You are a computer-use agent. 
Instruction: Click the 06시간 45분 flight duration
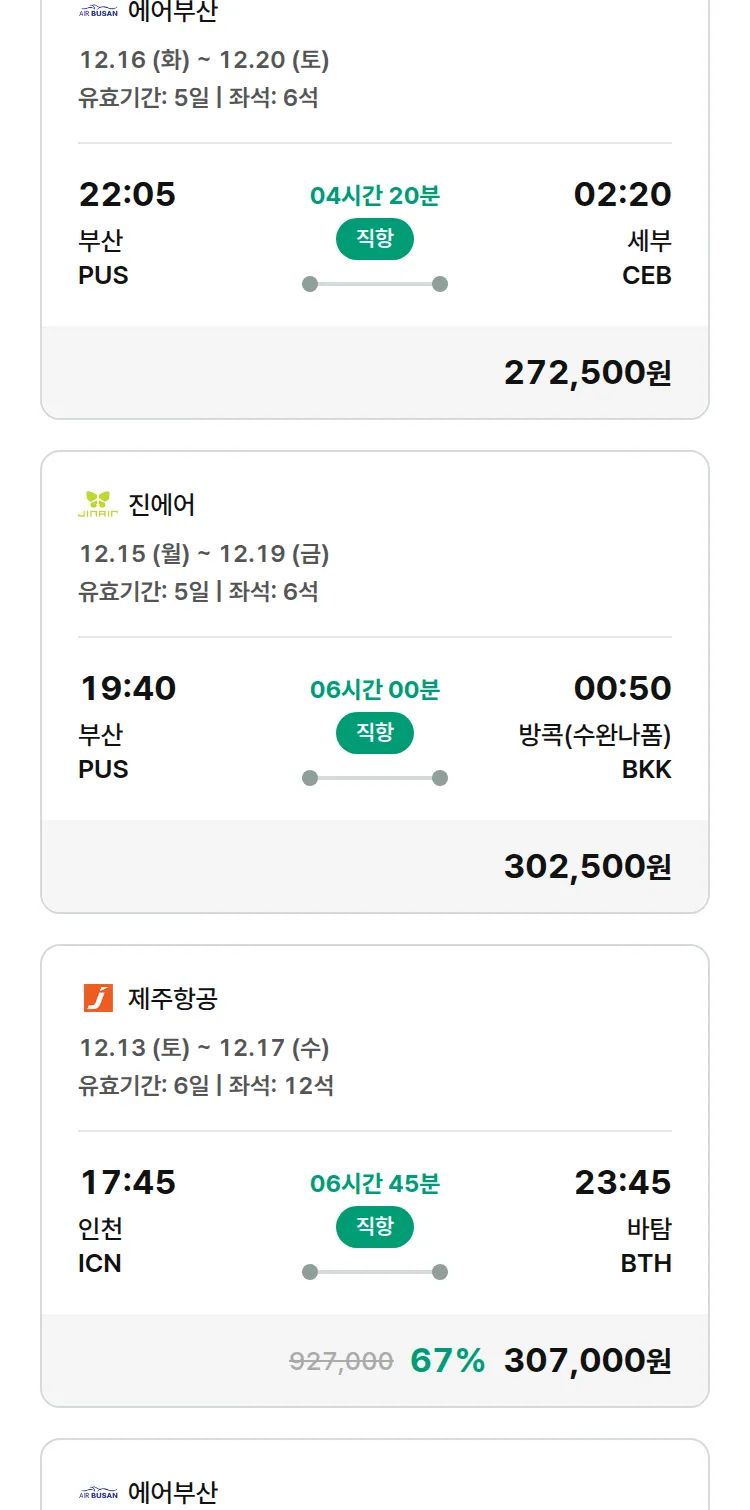tap(374, 1184)
